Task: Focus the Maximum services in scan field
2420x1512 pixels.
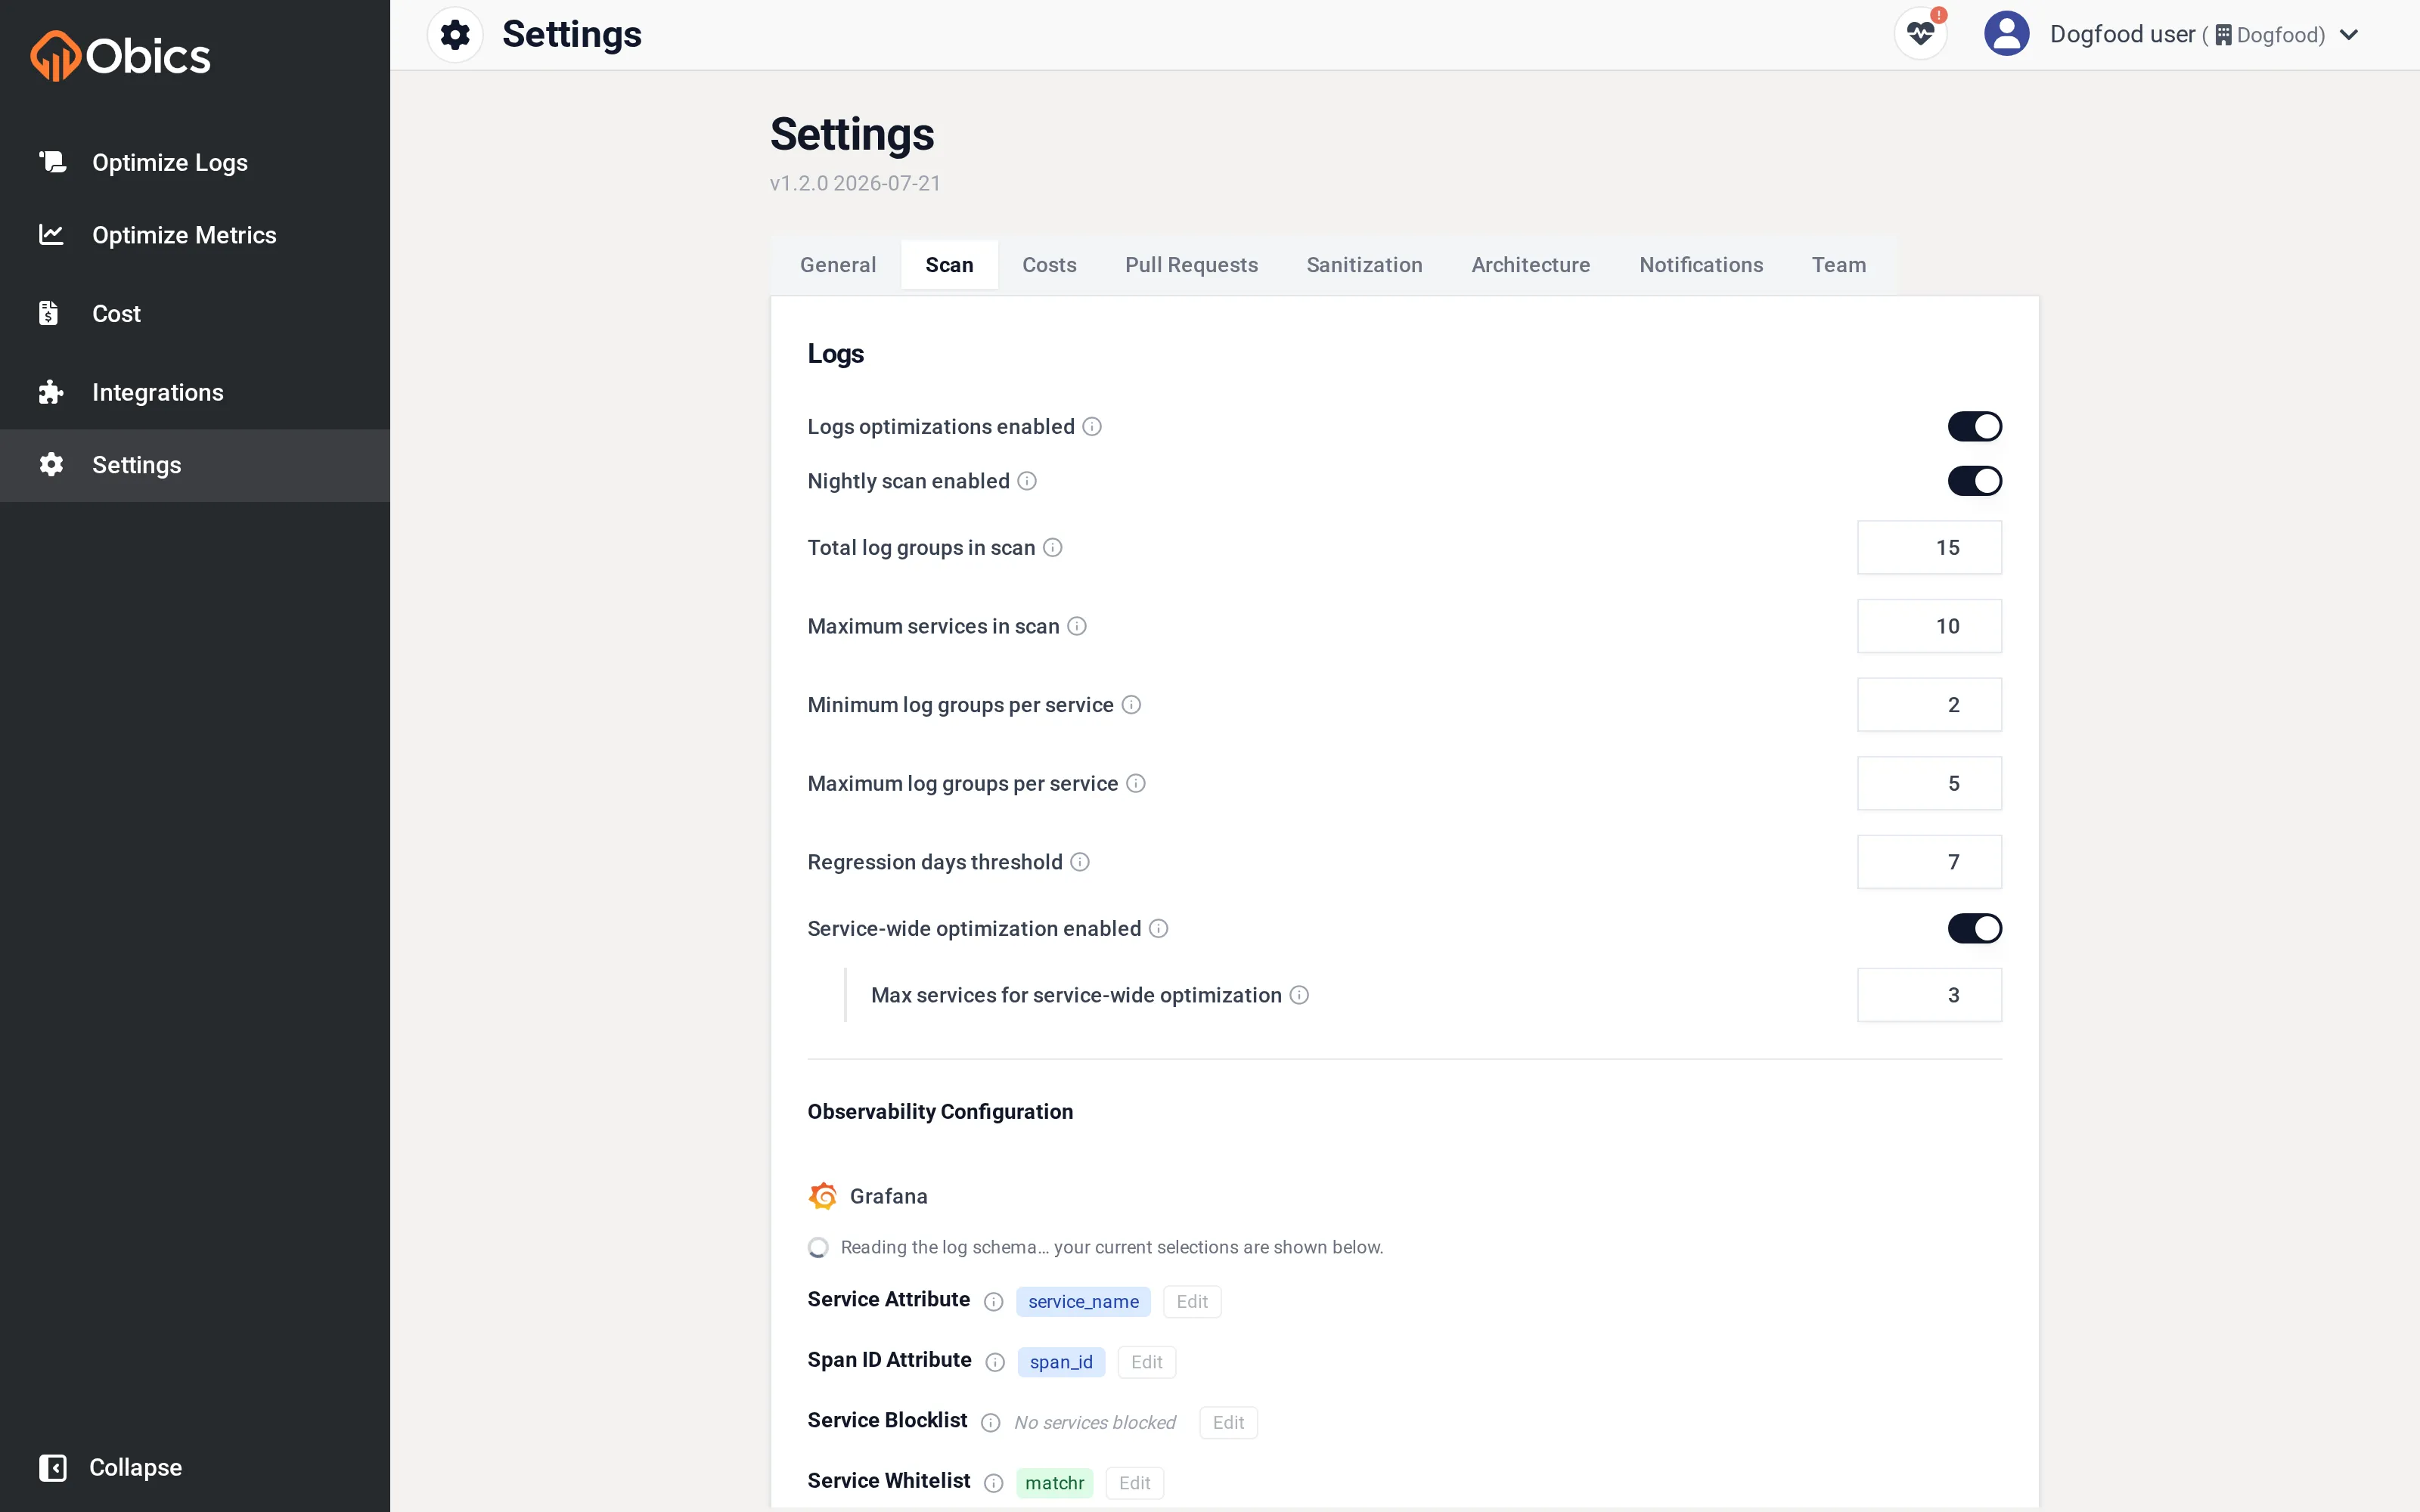Action: click(x=1929, y=626)
